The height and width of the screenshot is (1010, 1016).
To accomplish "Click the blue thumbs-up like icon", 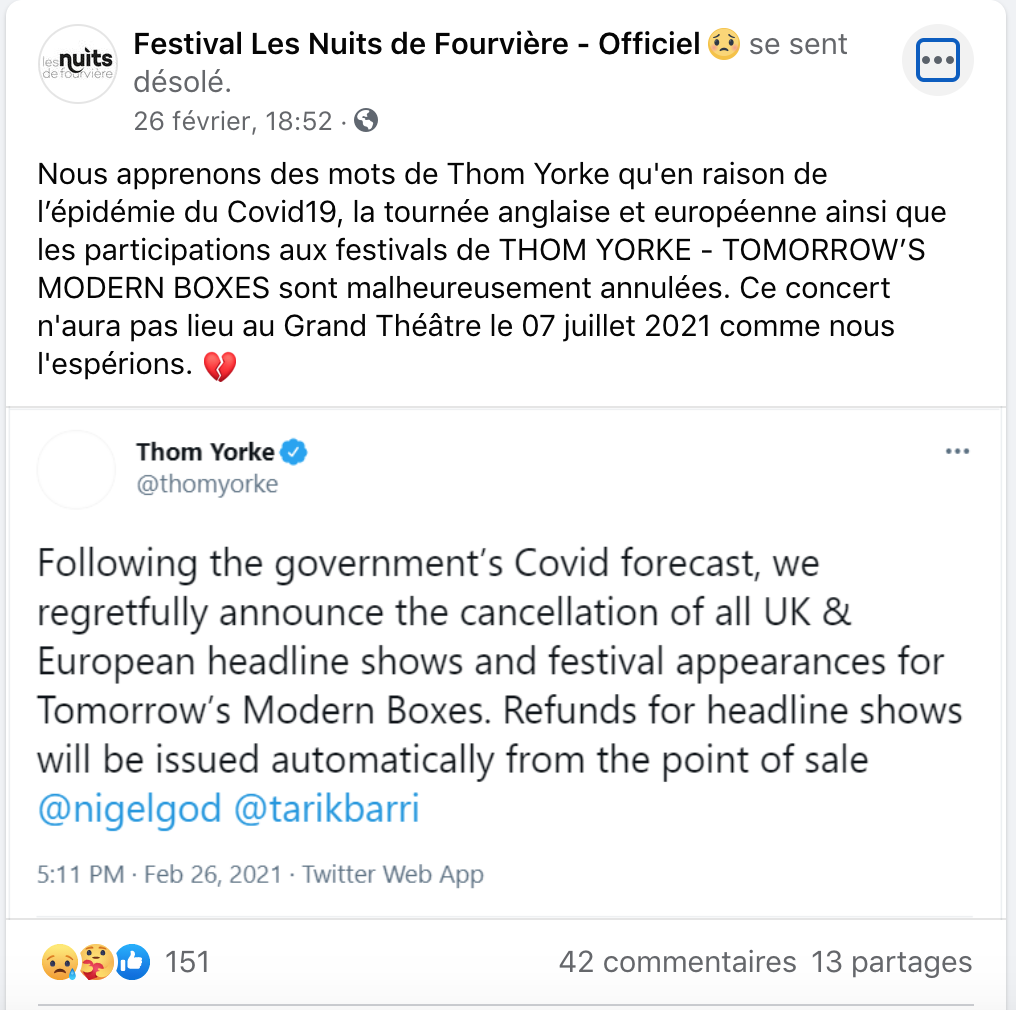I will point(132,963).
